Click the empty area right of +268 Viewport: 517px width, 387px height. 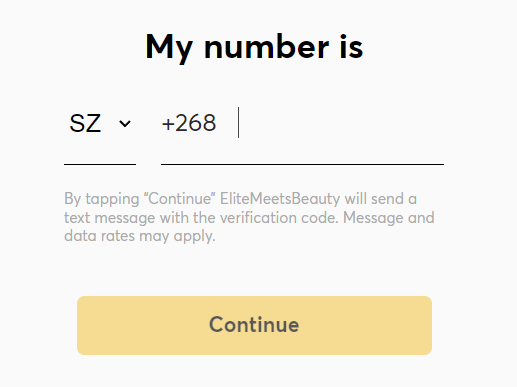pyautogui.click(x=342, y=123)
